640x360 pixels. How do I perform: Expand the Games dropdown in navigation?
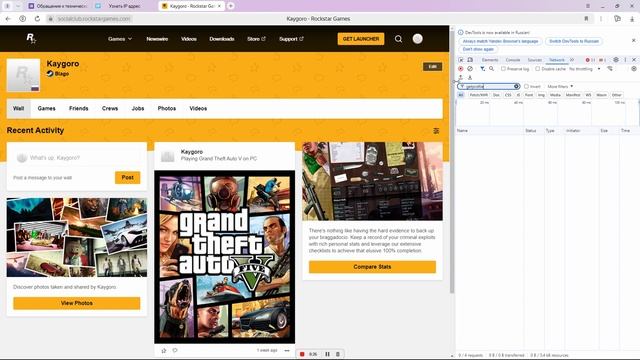(x=120, y=39)
